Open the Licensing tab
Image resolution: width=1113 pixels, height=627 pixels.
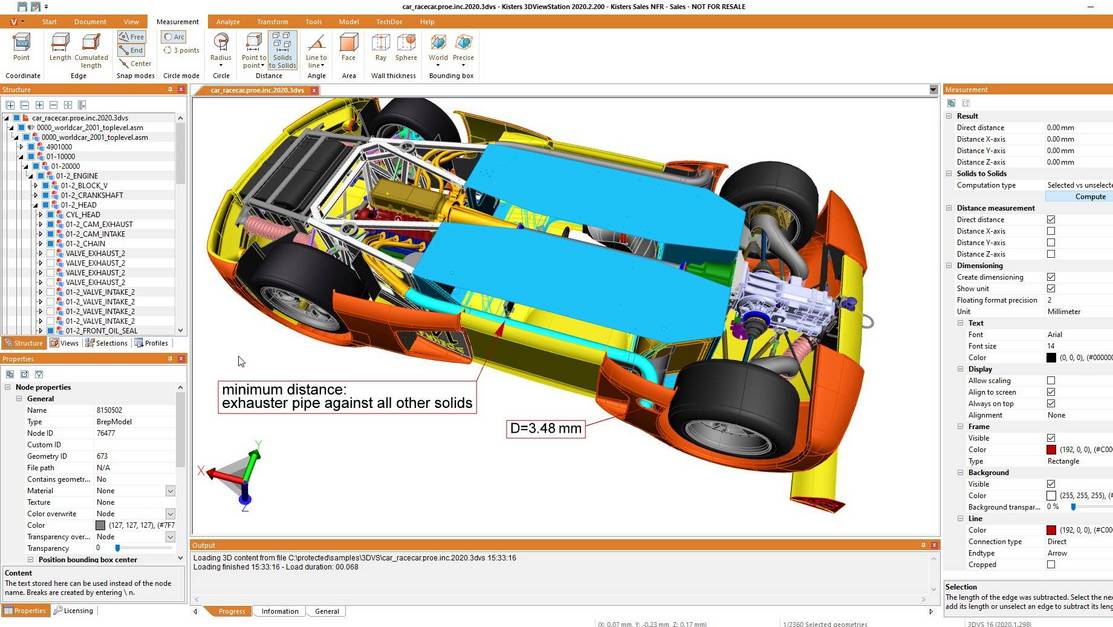73,611
